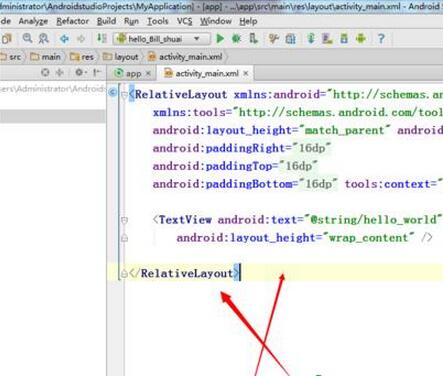Click the android:paddingTop="16dp" line

235,166
